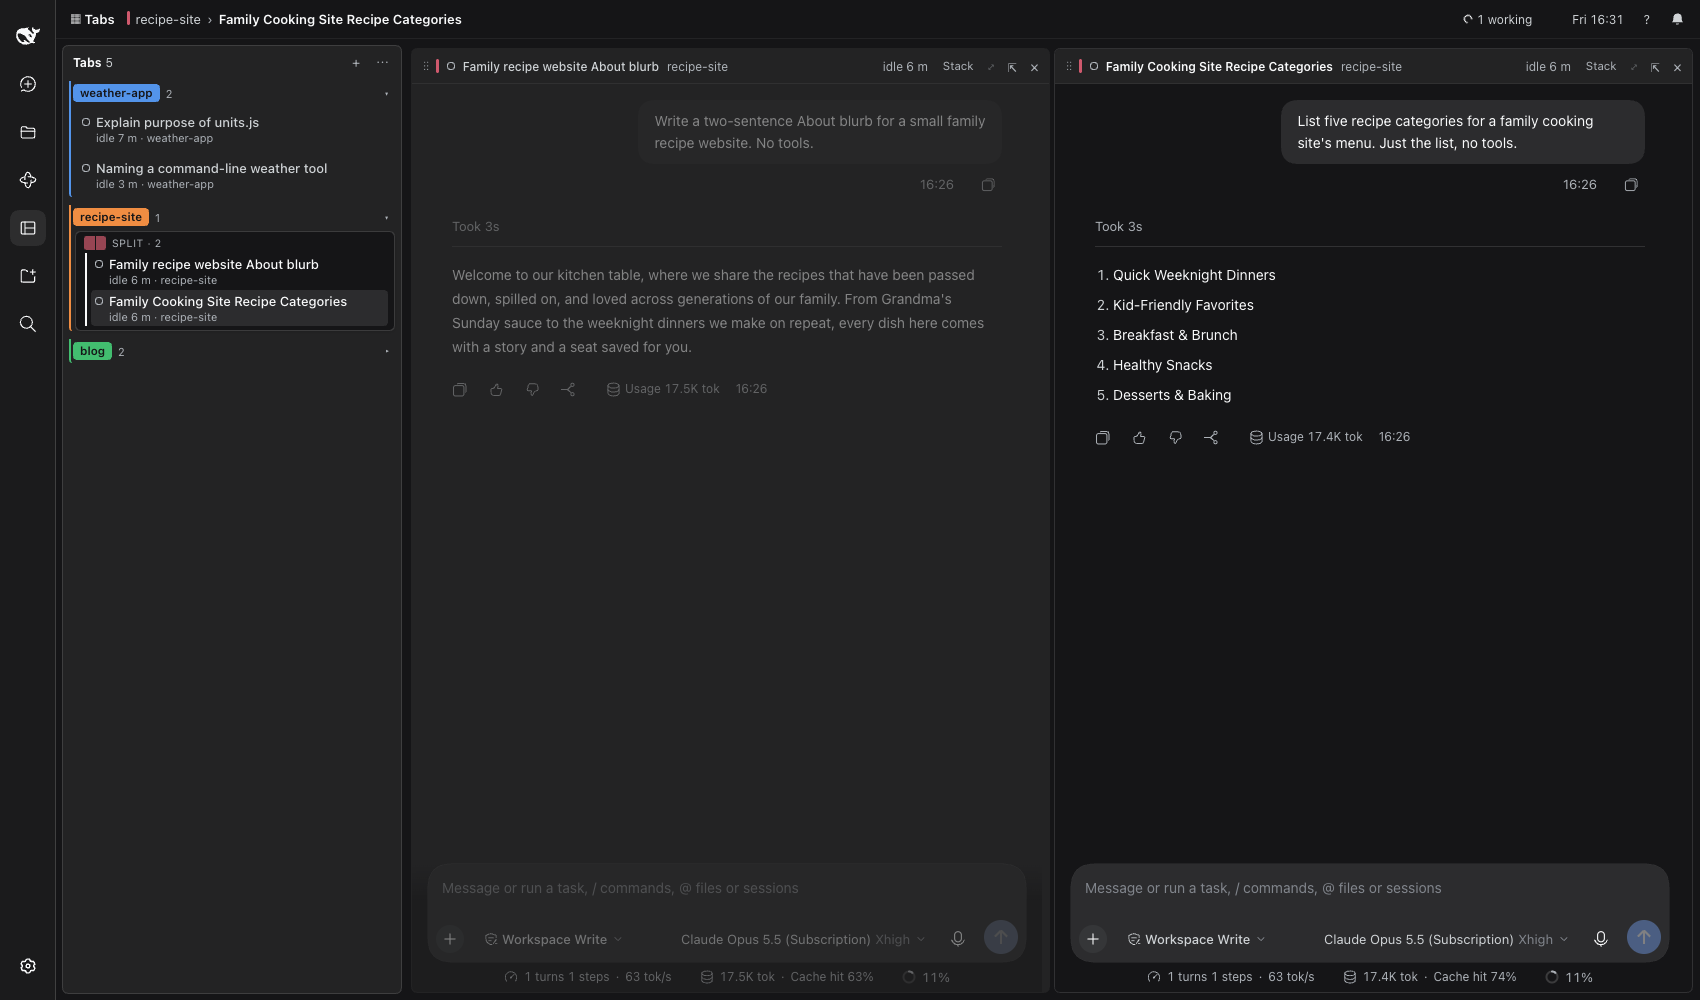Copy the Recipe Categories response
Screen dimensions: 1700x1000
point(1103,437)
